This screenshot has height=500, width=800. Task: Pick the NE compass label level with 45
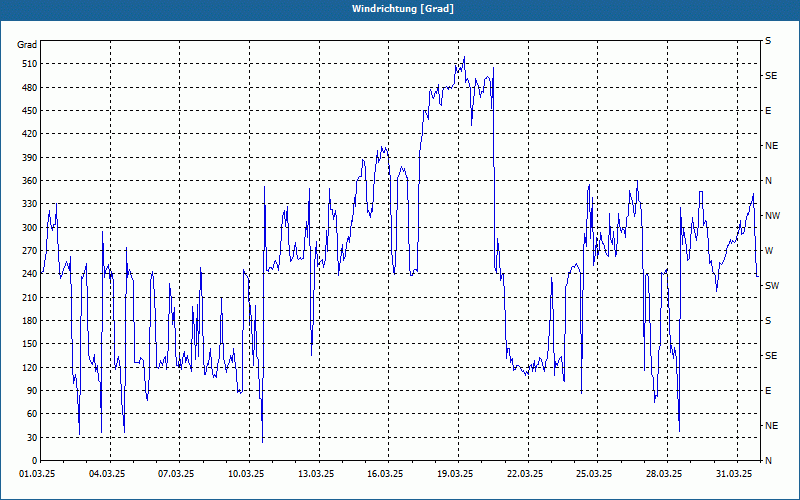pyautogui.click(x=771, y=426)
